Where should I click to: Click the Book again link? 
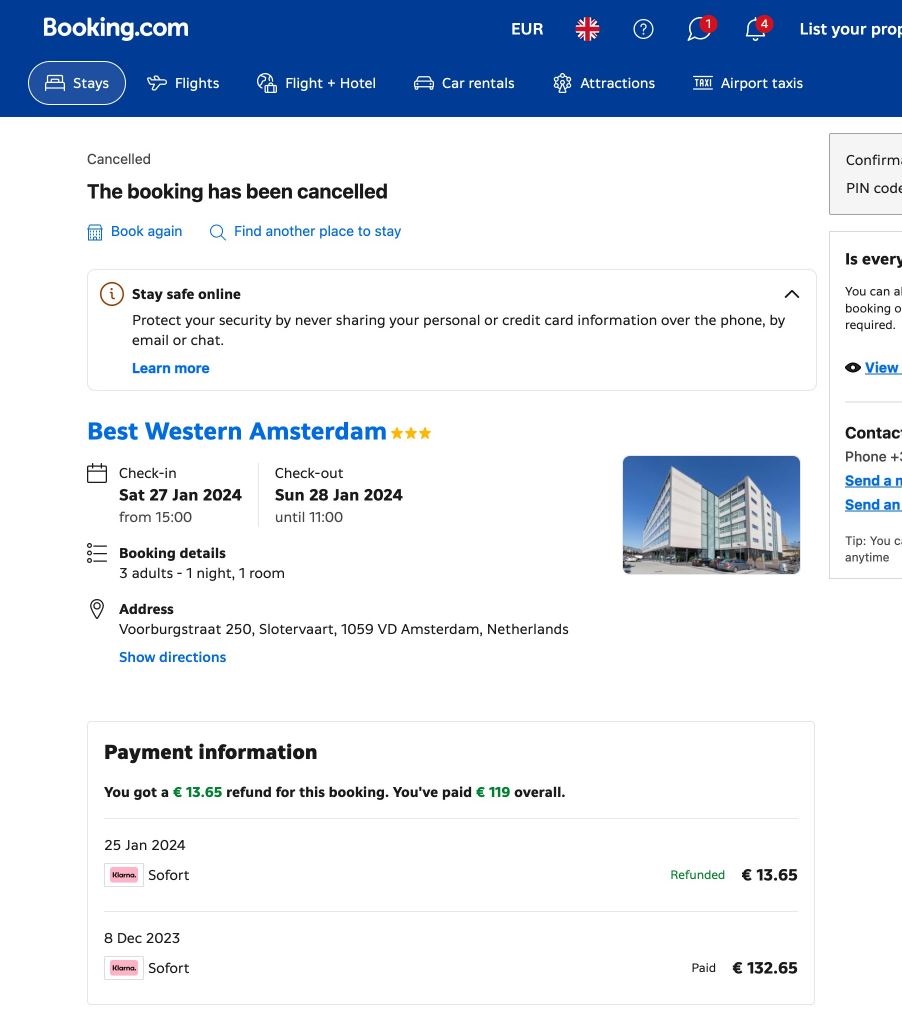click(147, 232)
